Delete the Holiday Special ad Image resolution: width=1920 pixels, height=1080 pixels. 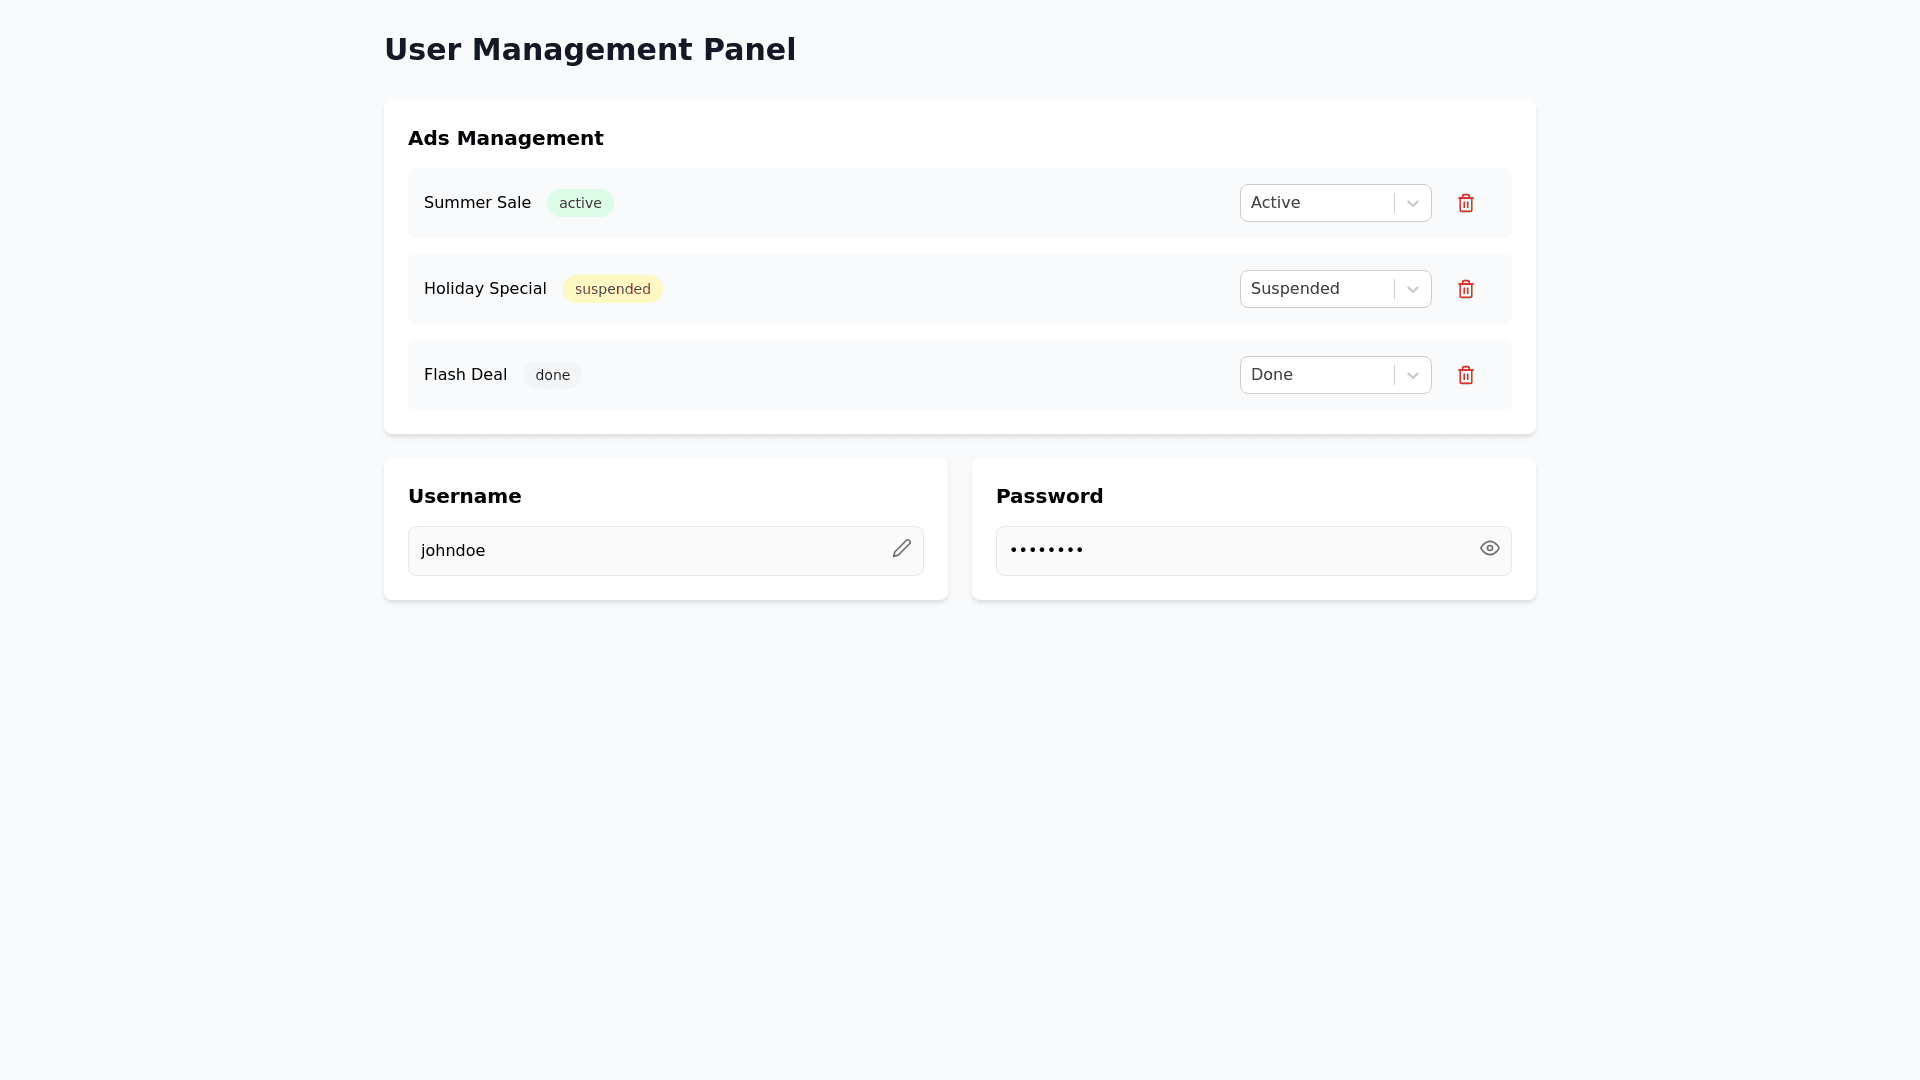1466,289
